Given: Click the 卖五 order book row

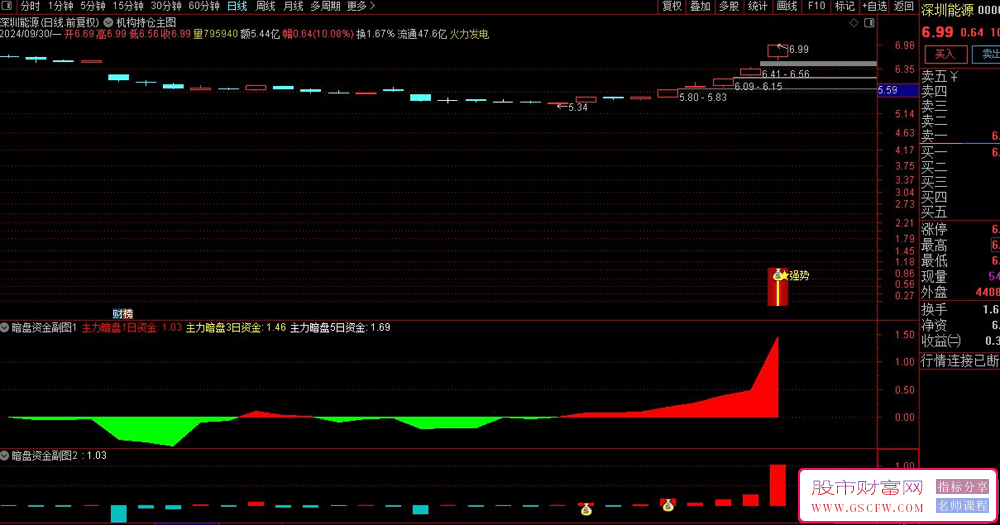Looking at the screenshot, I should 960,77.
